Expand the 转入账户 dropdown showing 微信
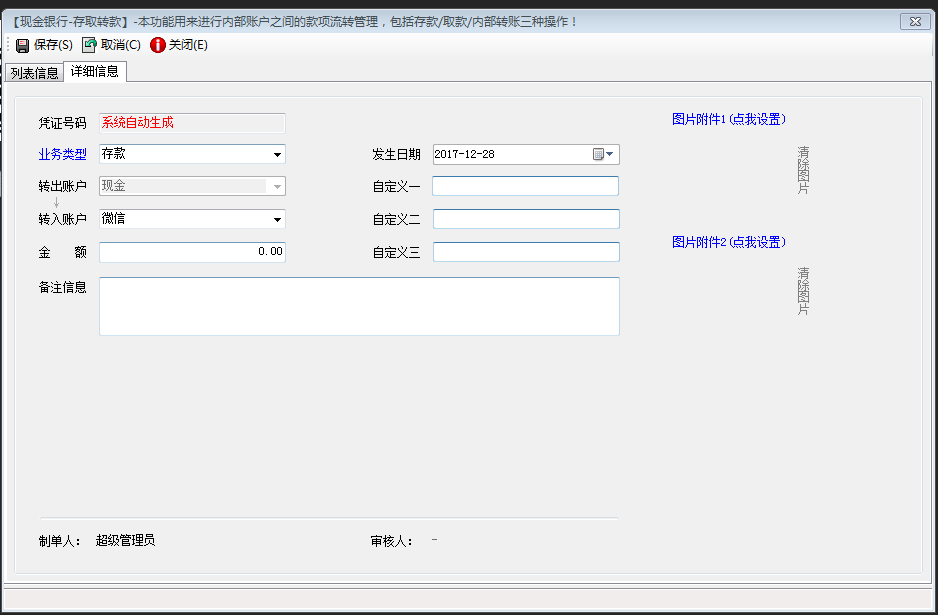 point(277,219)
